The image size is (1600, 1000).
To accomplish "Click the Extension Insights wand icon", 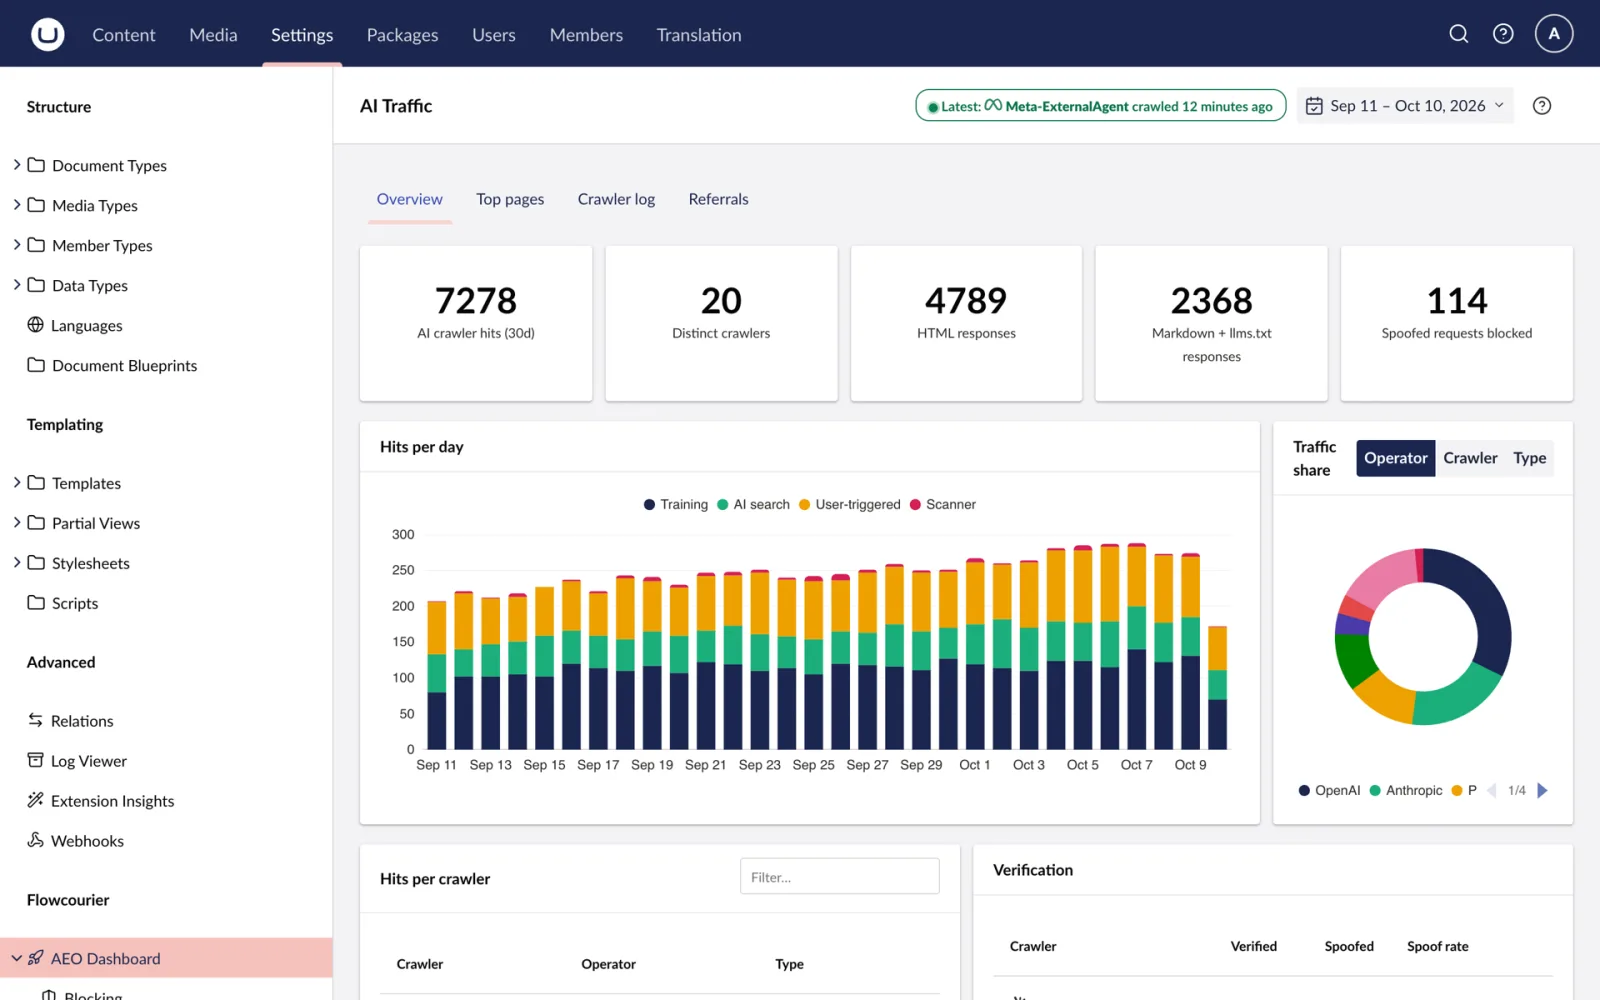I will click(x=35, y=800).
